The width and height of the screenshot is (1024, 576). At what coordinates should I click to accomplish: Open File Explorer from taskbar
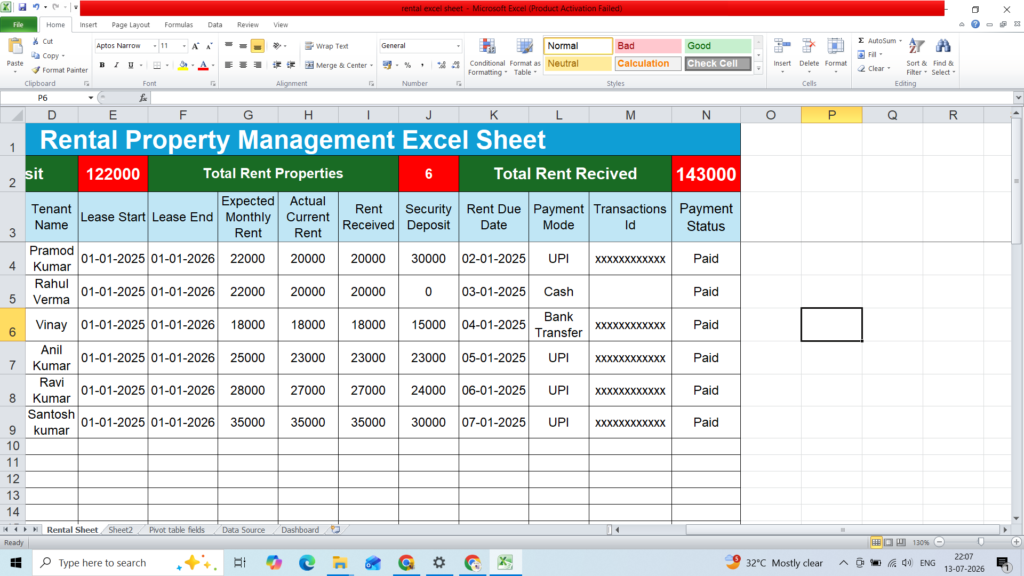pyautogui.click(x=340, y=562)
